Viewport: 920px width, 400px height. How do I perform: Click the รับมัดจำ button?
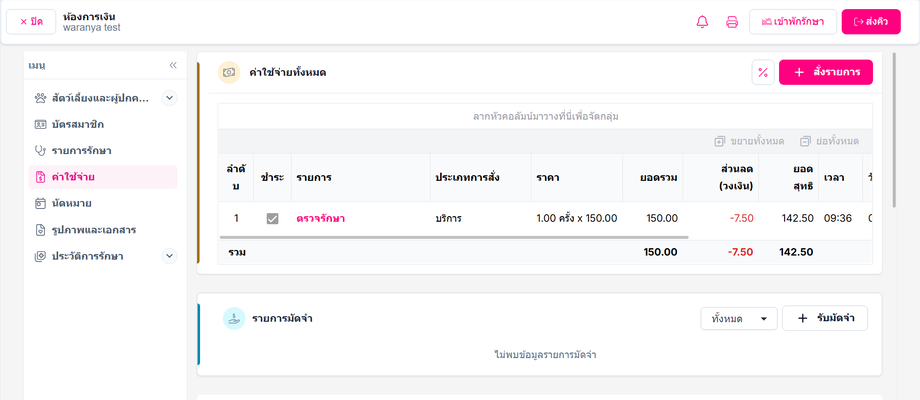(x=824, y=318)
